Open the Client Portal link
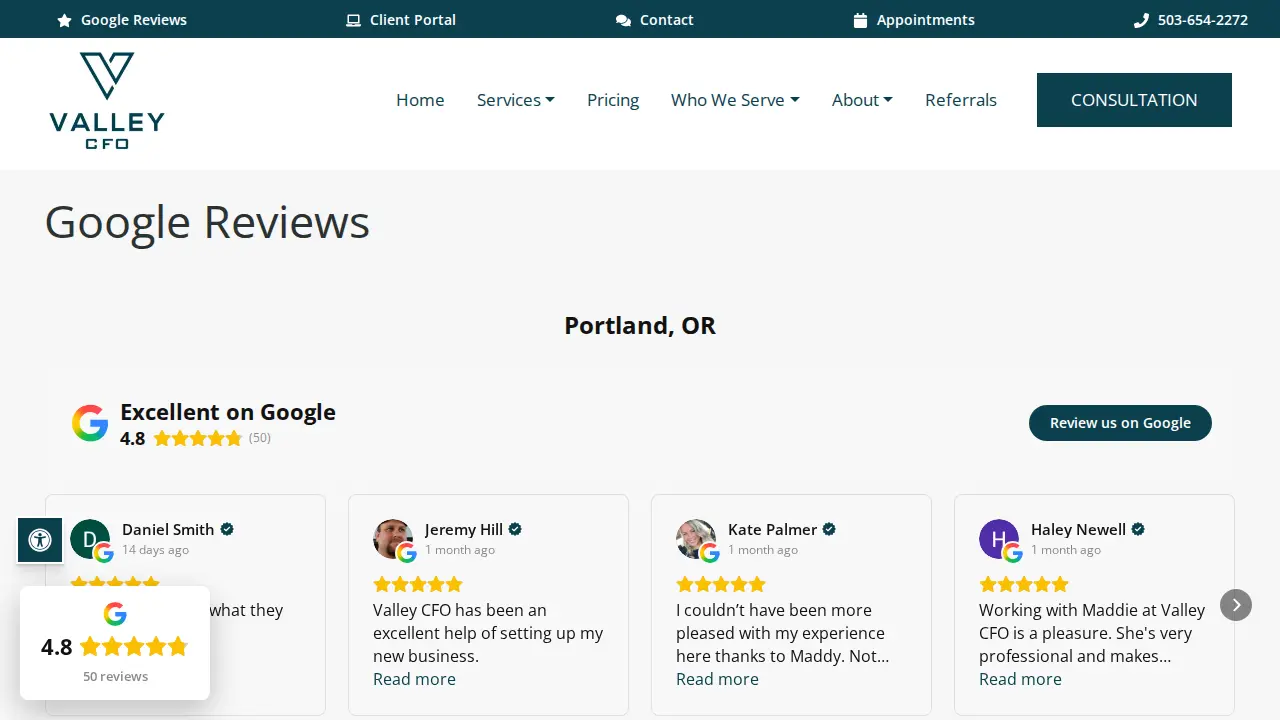Viewport: 1280px width, 720px height. (401, 20)
